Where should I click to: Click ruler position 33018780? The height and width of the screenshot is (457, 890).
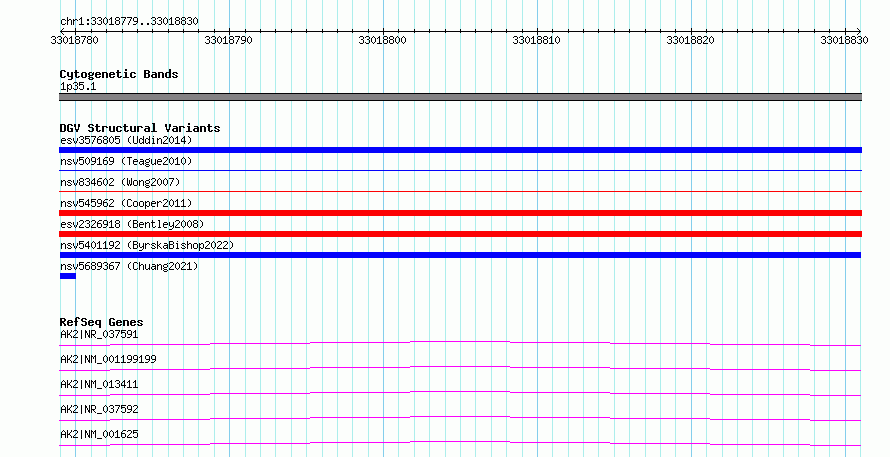pos(74,40)
